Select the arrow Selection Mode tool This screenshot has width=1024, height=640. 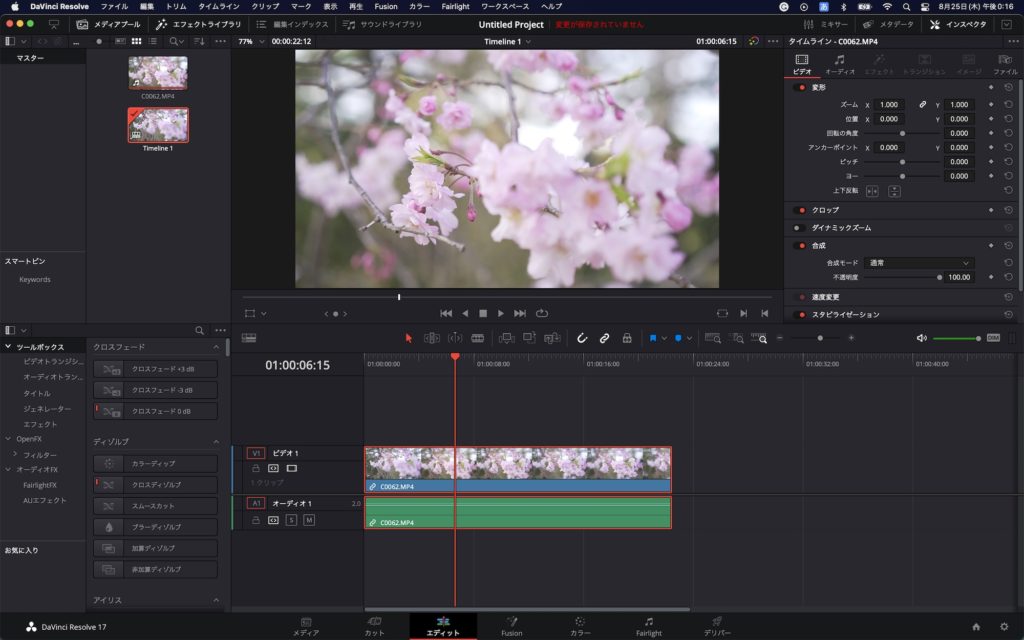(408, 338)
